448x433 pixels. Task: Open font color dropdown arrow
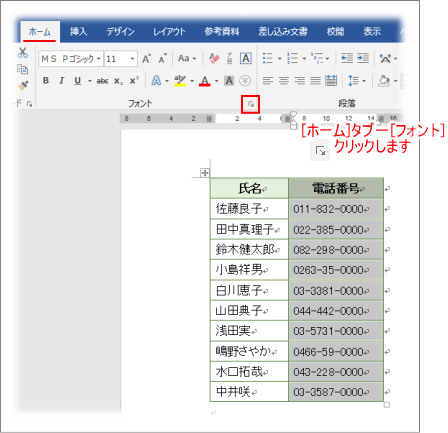tap(216, 81)
